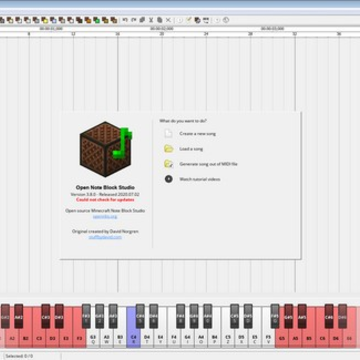Play the E5 white piano key
This screenshot has width=360, height=360.
pyautogui.click(x=255, y=337)
